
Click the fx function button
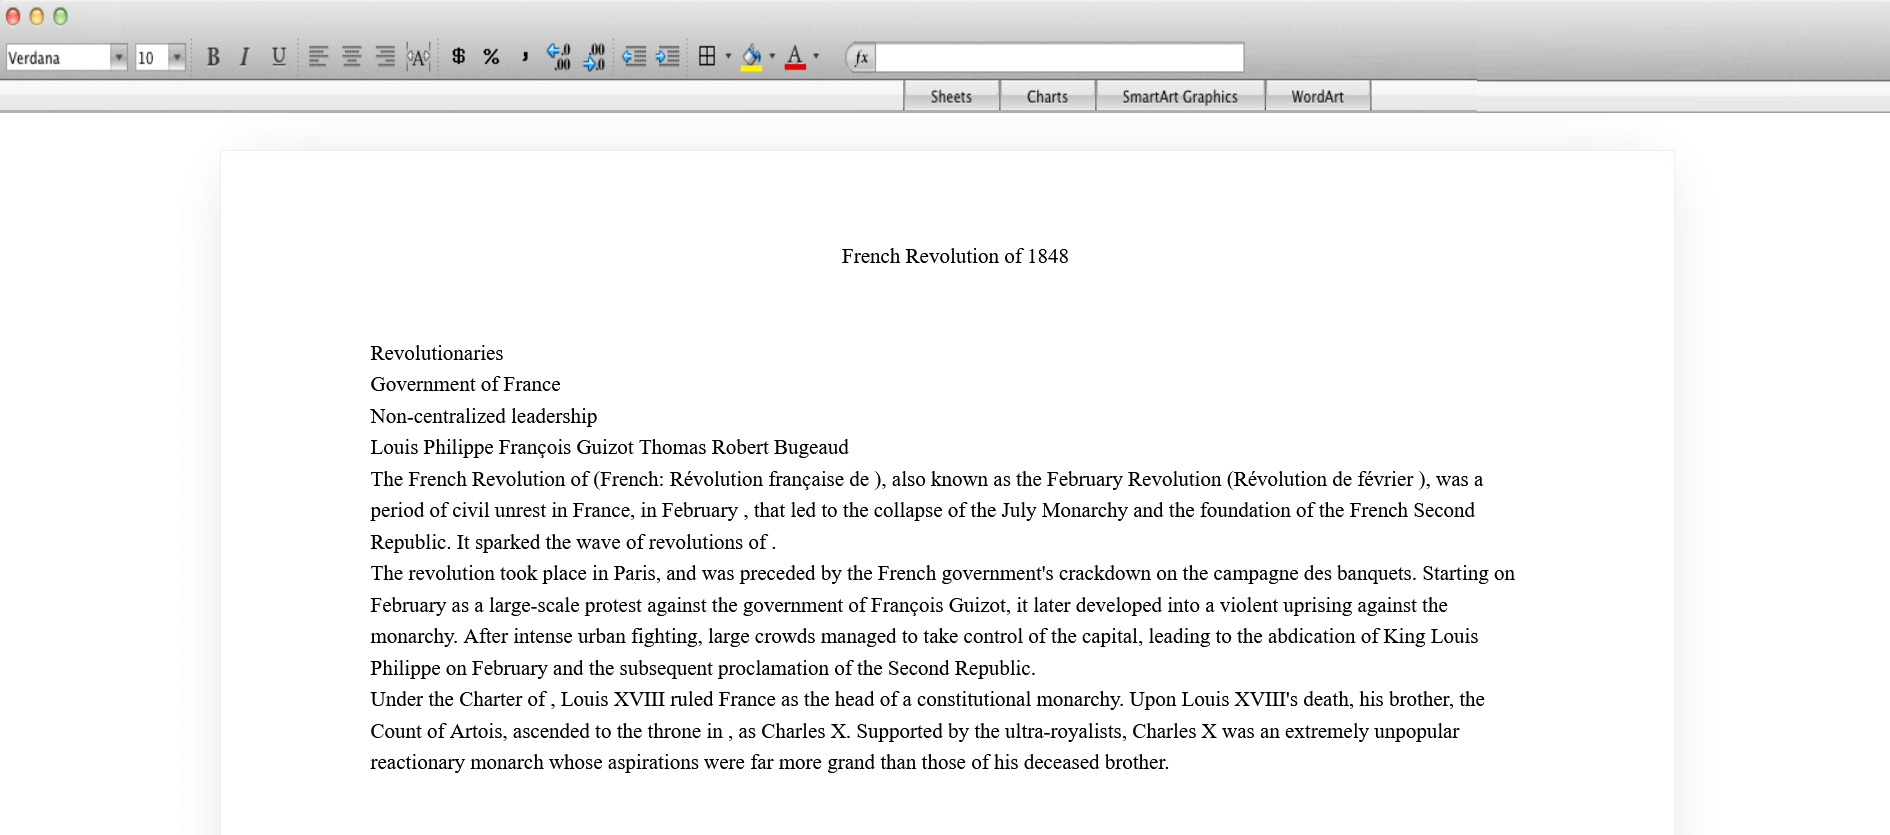[x=861, y=57]
